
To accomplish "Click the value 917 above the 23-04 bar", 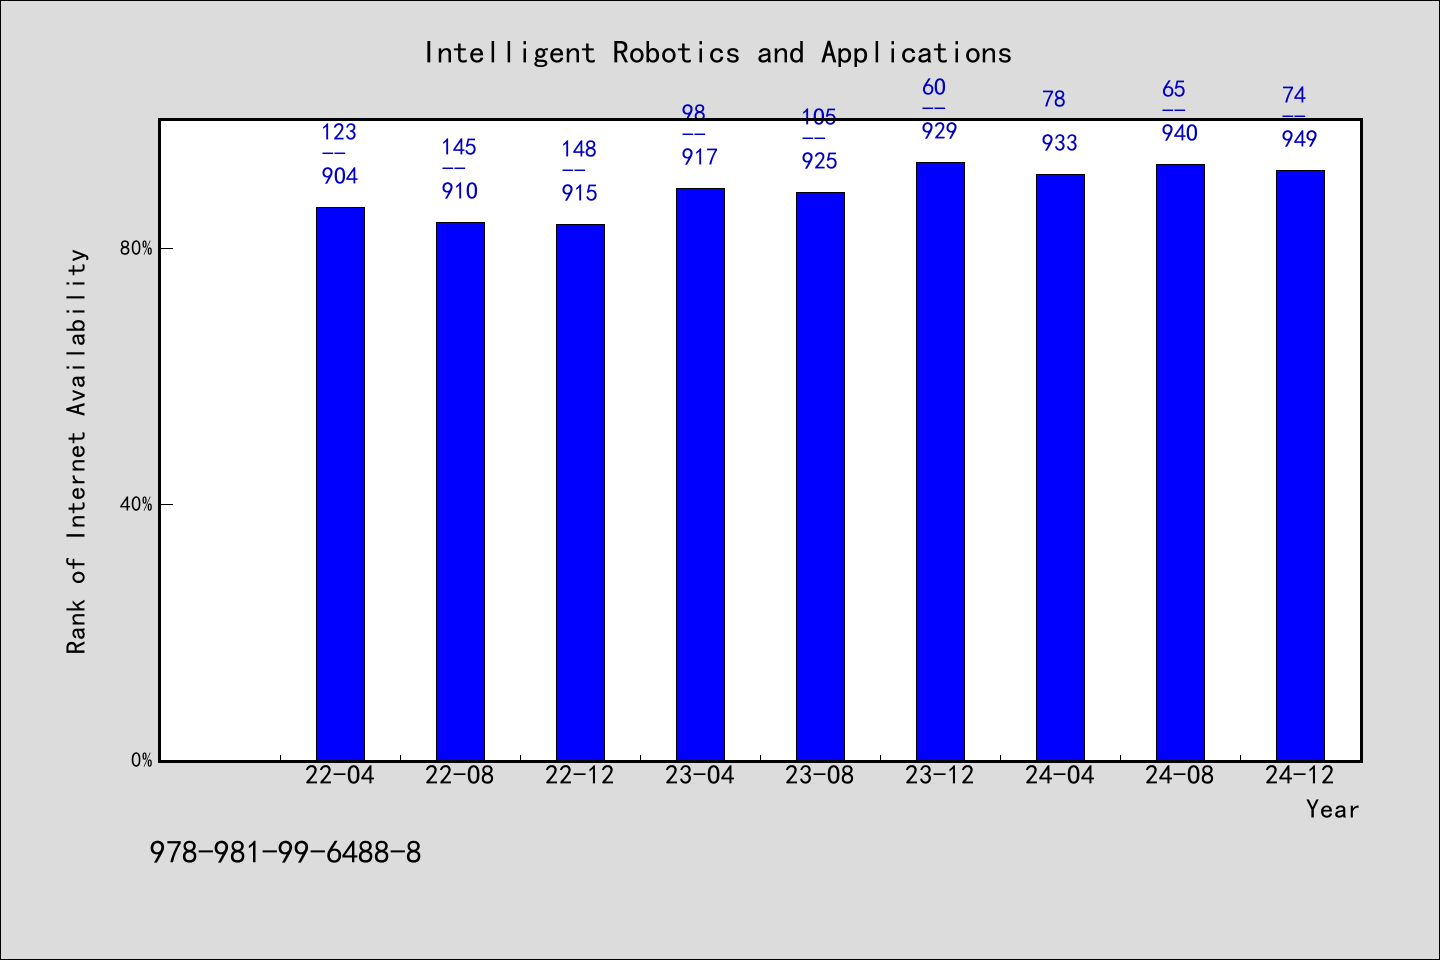I will pyautogui.click(x=700, y=157).
